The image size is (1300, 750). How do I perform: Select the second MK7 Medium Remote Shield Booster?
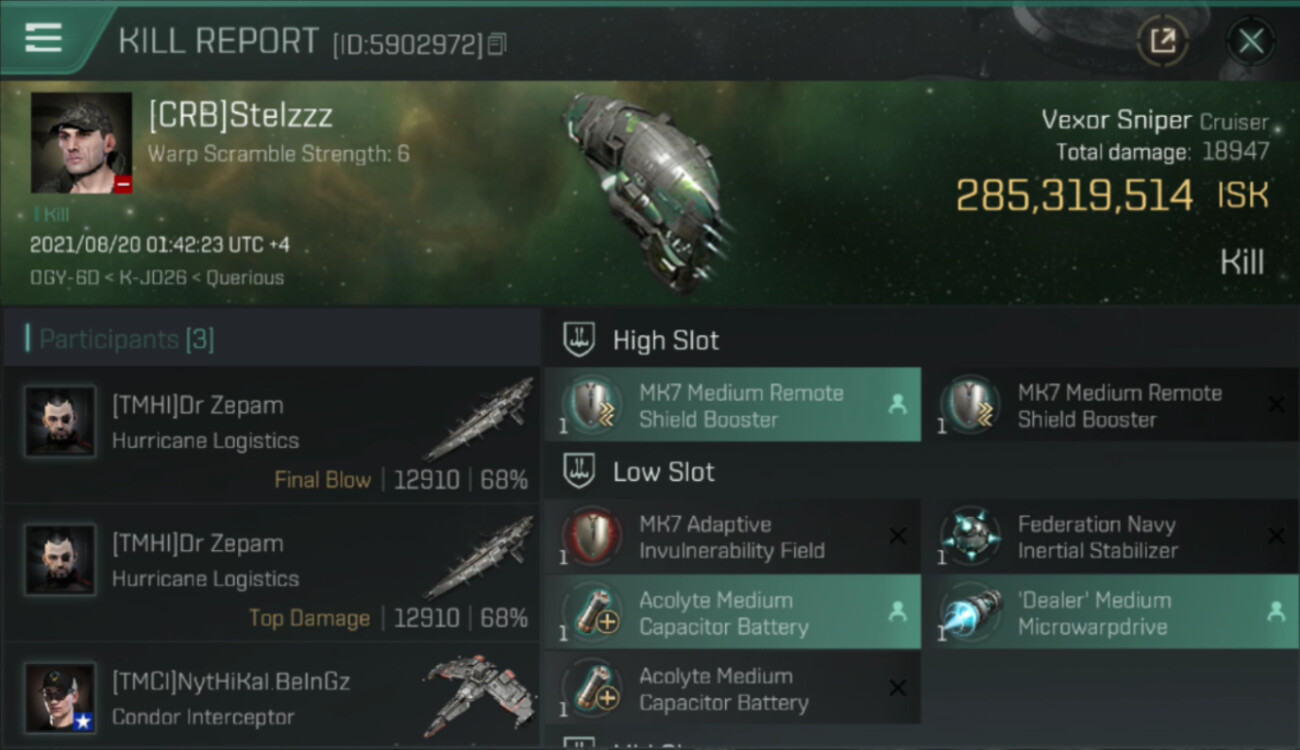1110,405
